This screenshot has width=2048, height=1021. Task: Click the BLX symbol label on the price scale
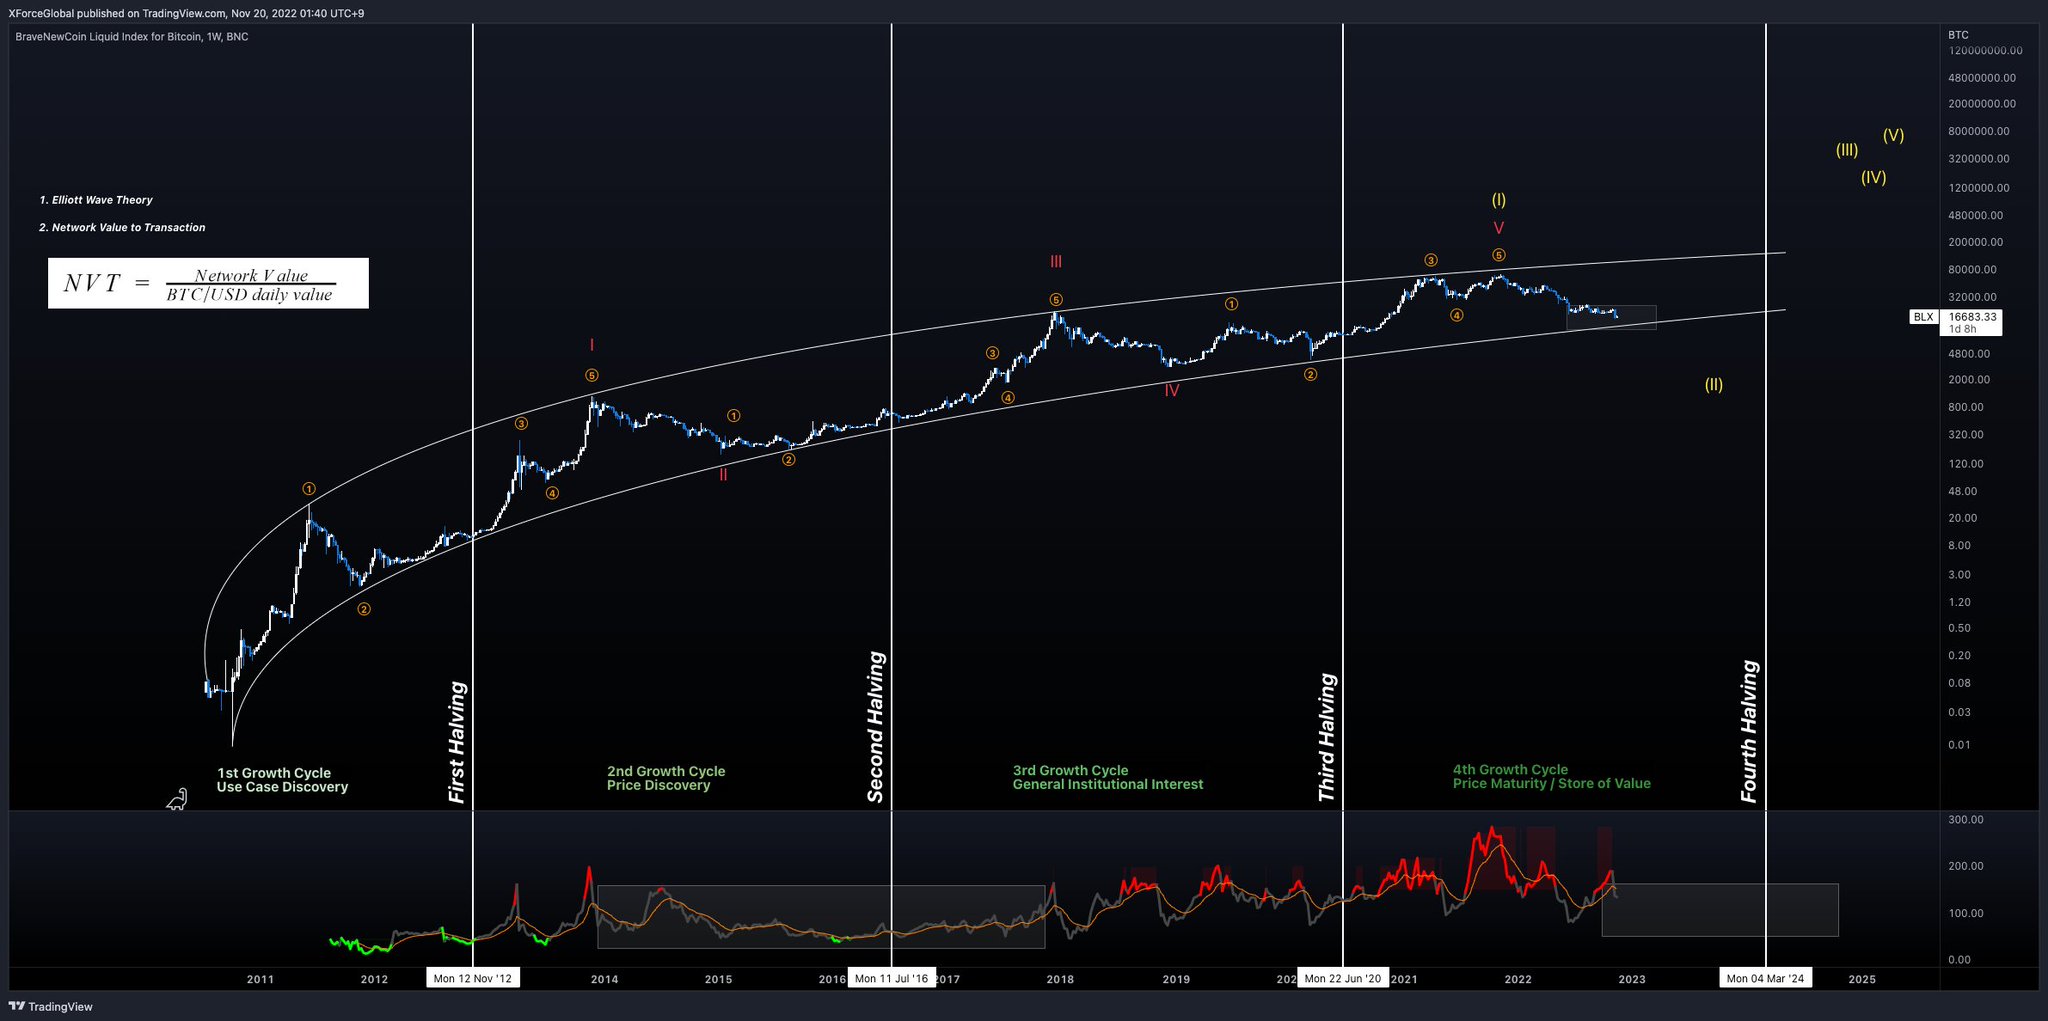(1923, 317)
